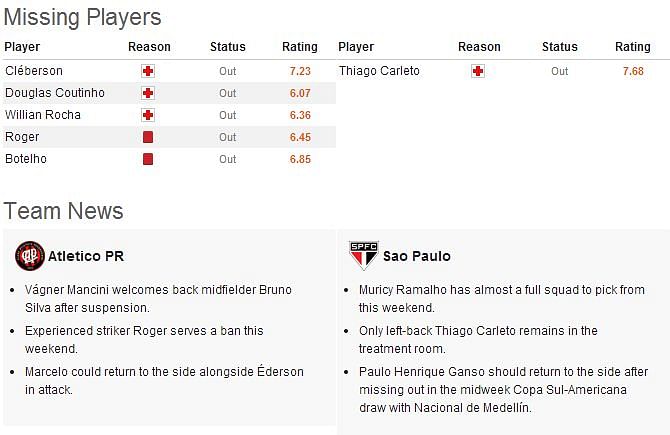This screenshot has width=670, height=435.
Task: Open Cléberson's player name link
Action: 34,71
